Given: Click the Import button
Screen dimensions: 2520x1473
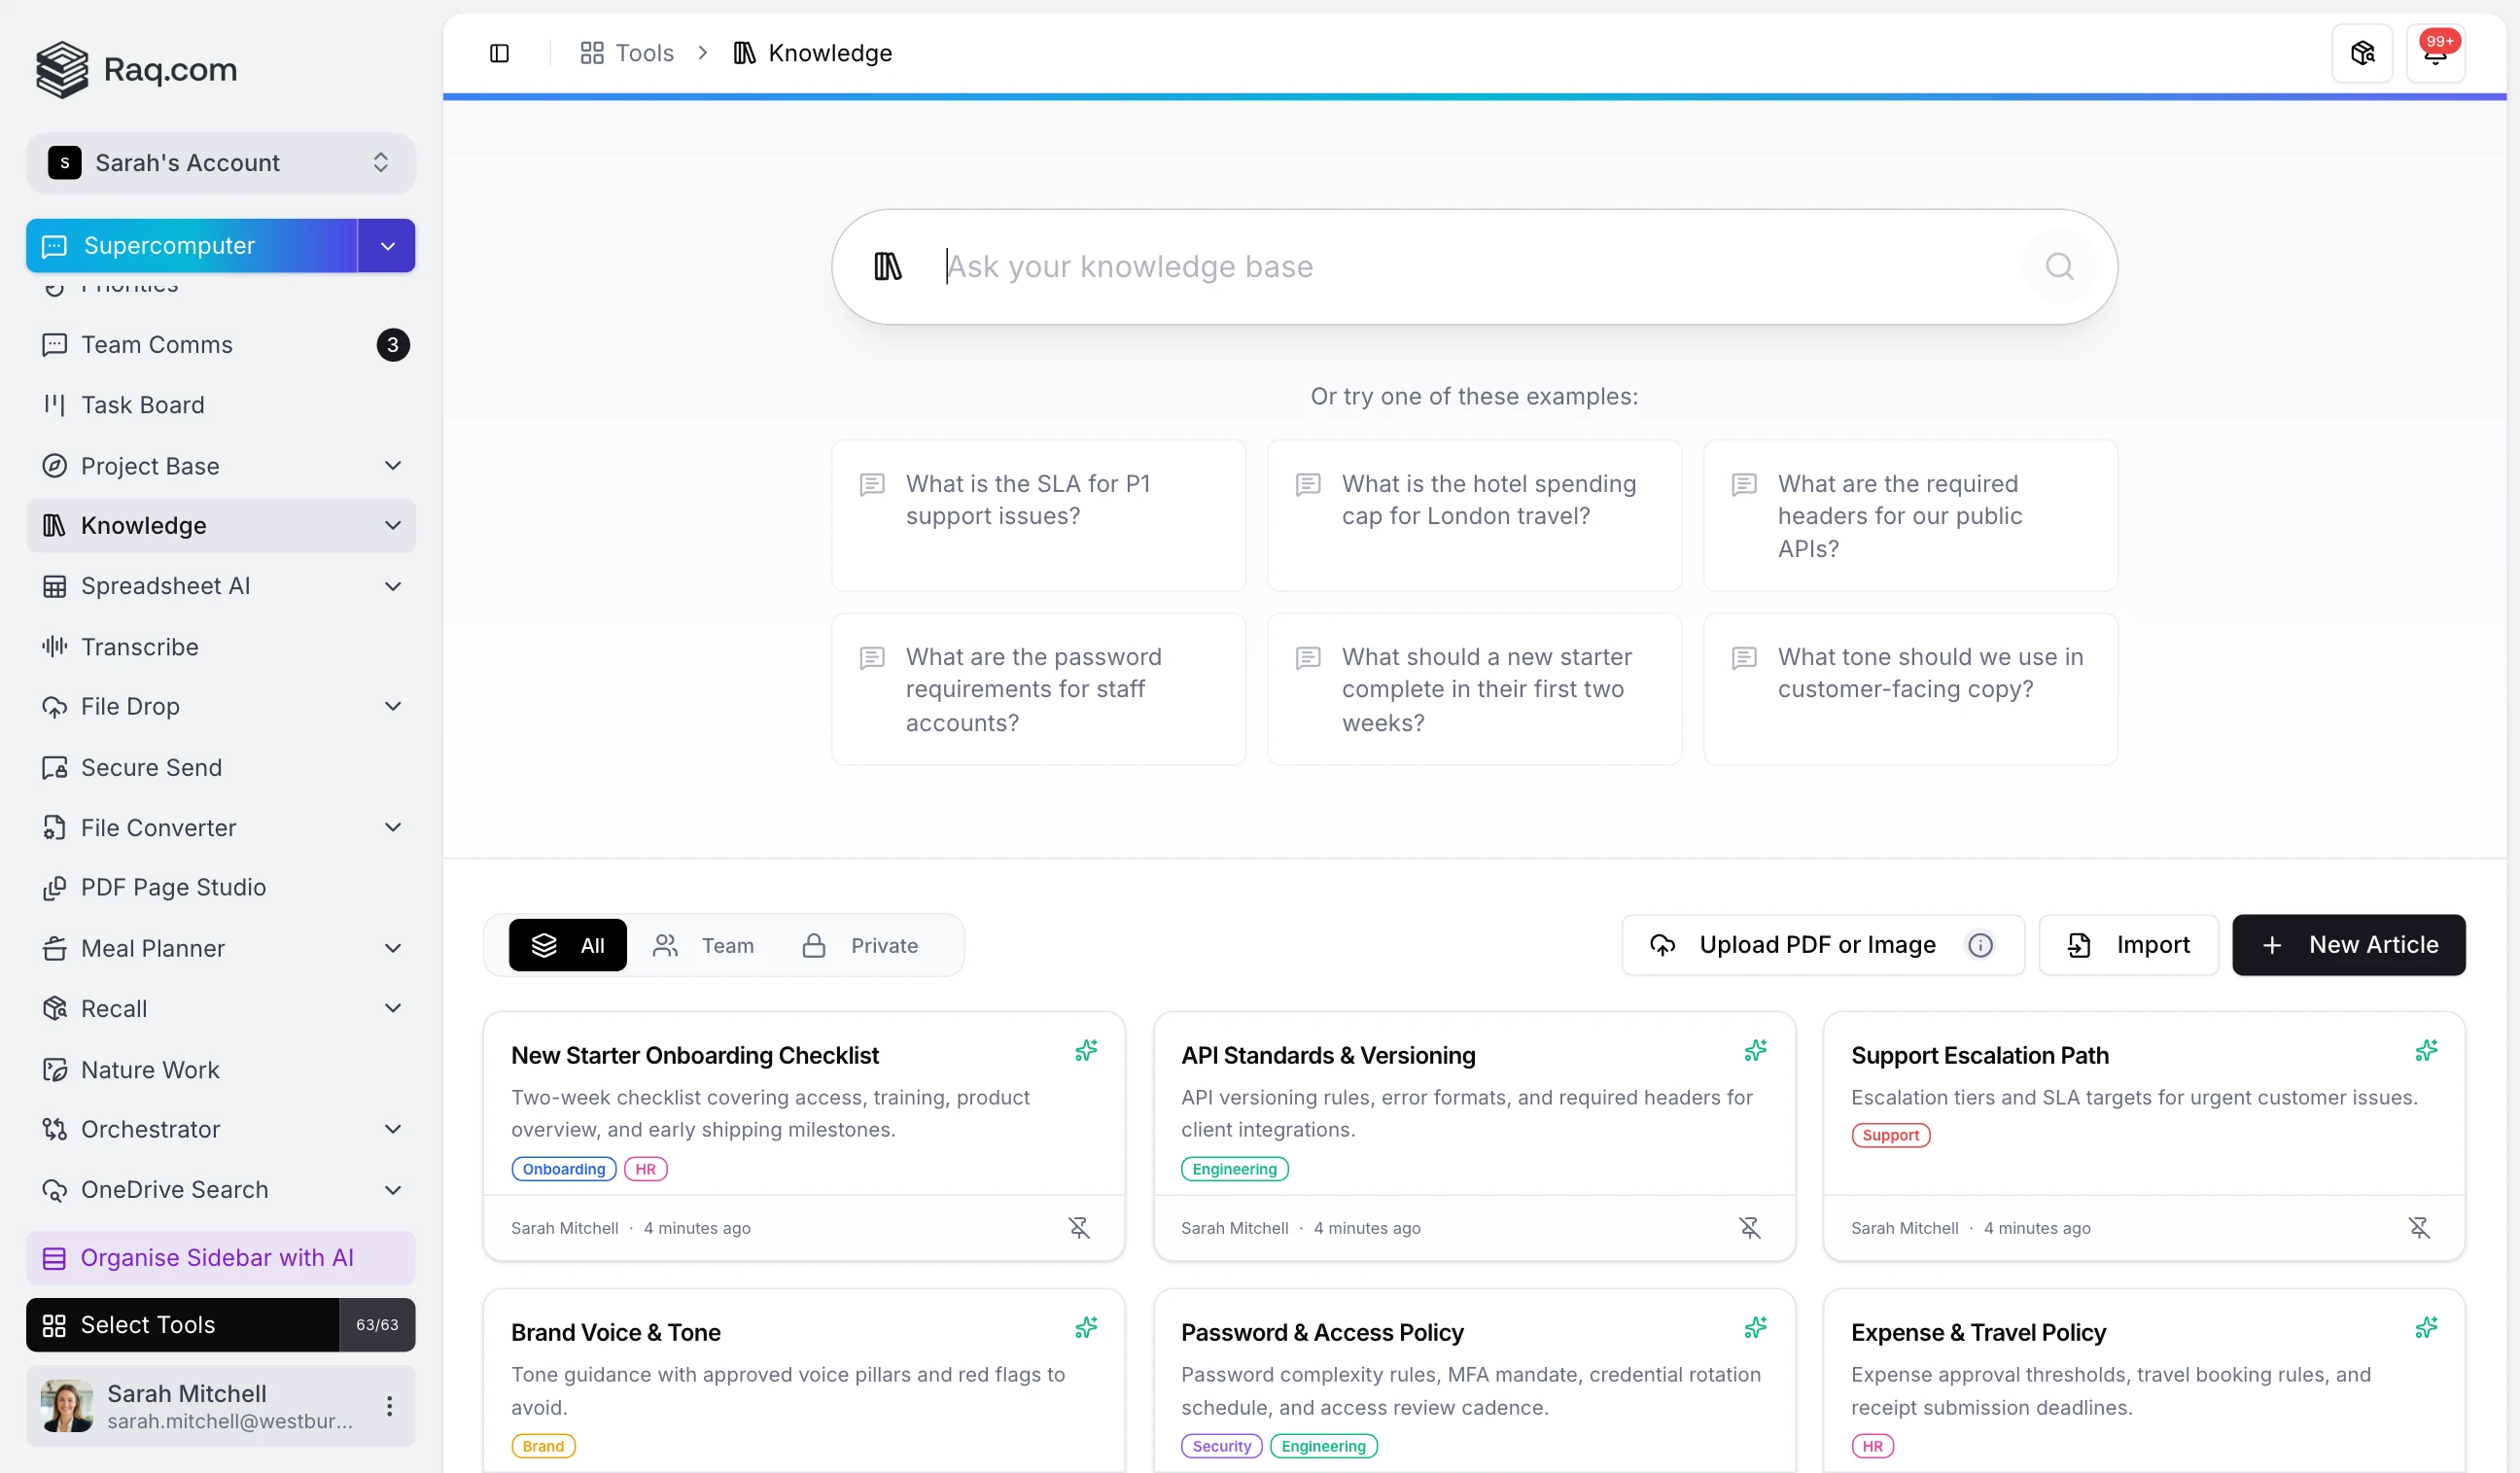Looking at the screenshot, I should (x=2129, y=945).
